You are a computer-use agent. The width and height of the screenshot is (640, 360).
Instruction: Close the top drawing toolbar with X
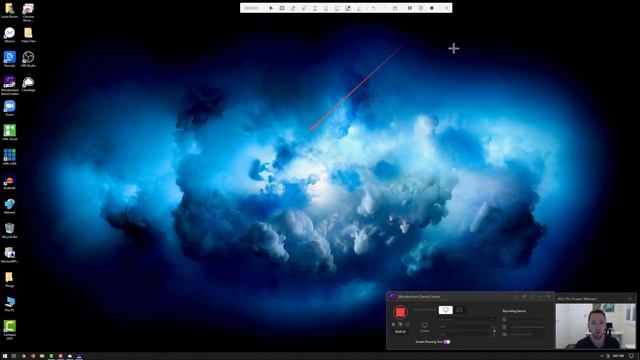446,8
